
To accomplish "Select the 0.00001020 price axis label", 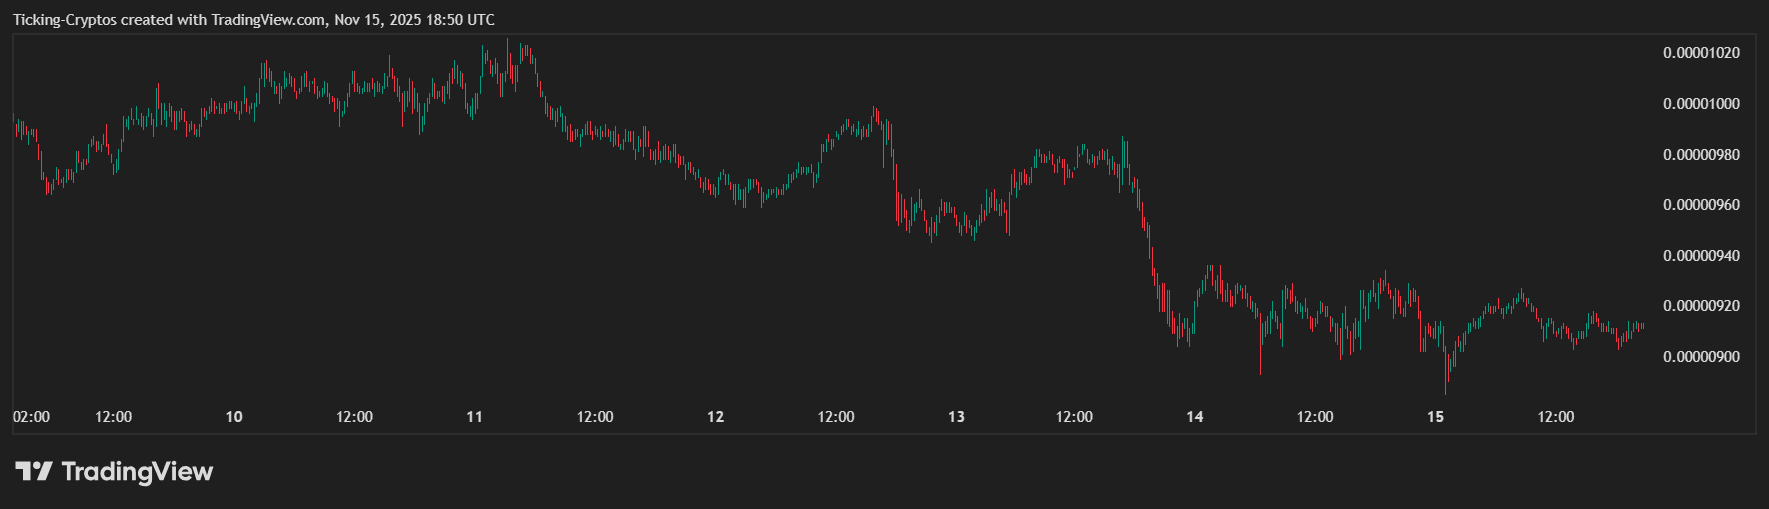I will pyautogui.click(x=1701, y=53).
